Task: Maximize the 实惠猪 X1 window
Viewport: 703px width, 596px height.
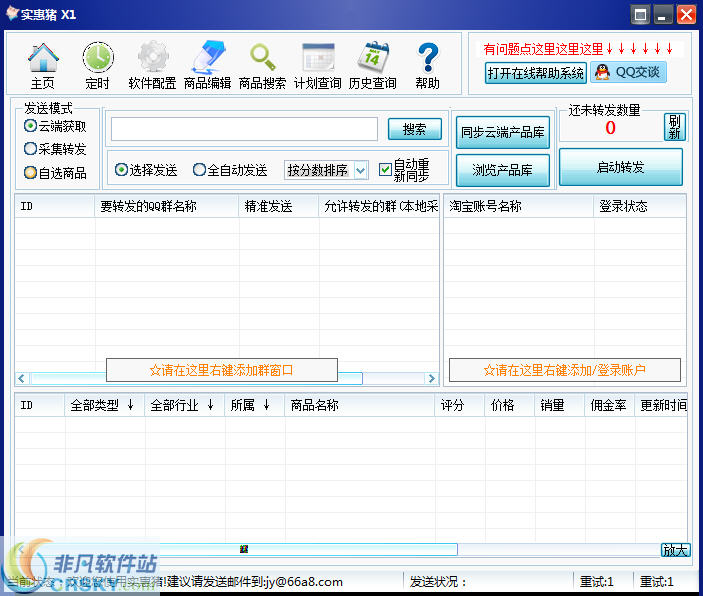Action: point(640,15)
